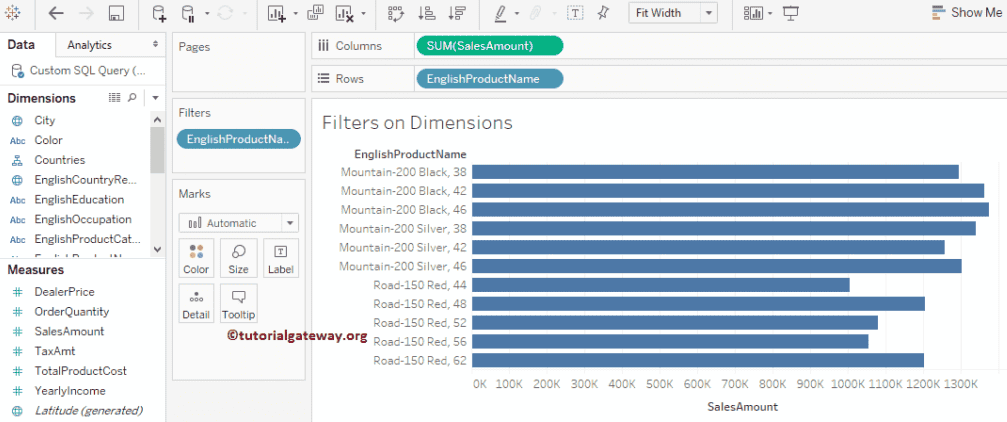Click the search icon in Dimensions header
The width and height of the screenshot is (1007, 422).
(x=132, y=97)
